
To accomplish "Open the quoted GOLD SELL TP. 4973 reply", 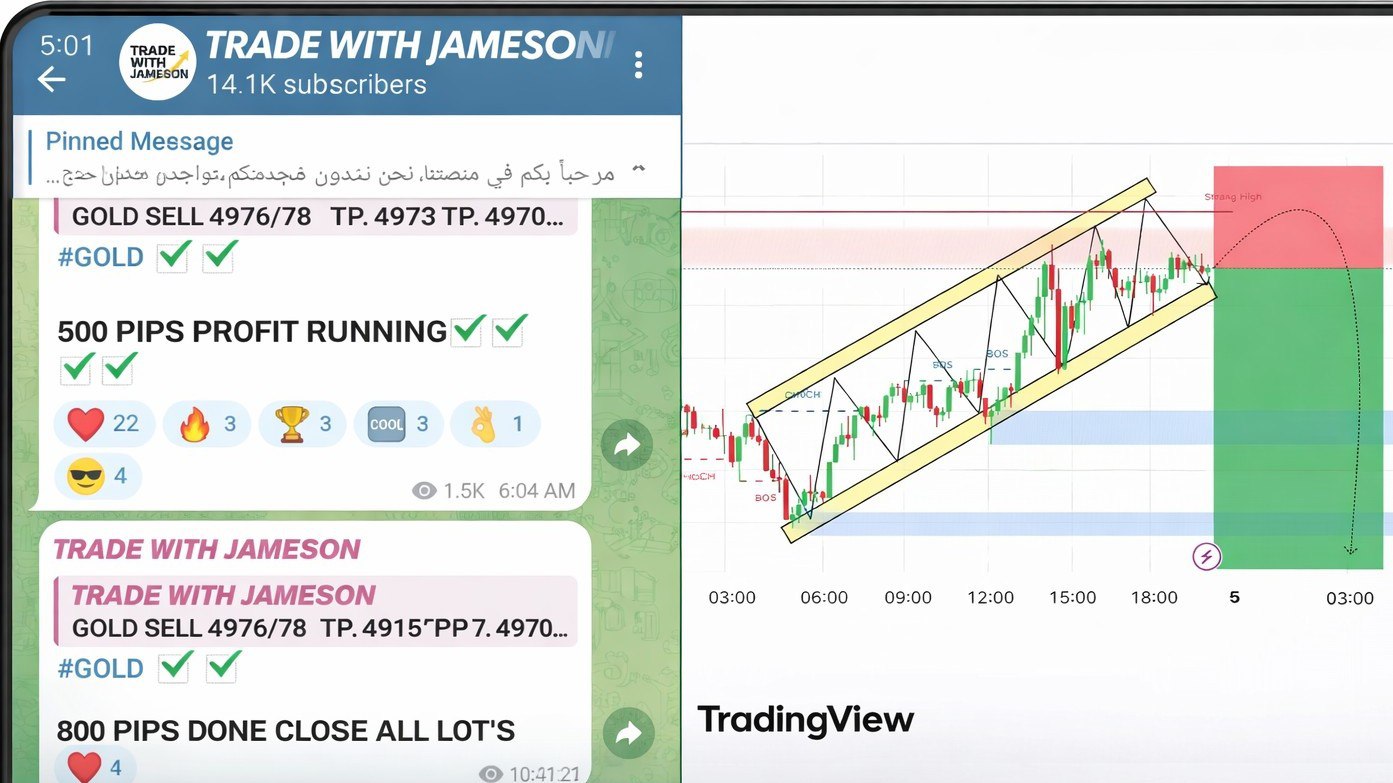I will (x=316, y=215).
